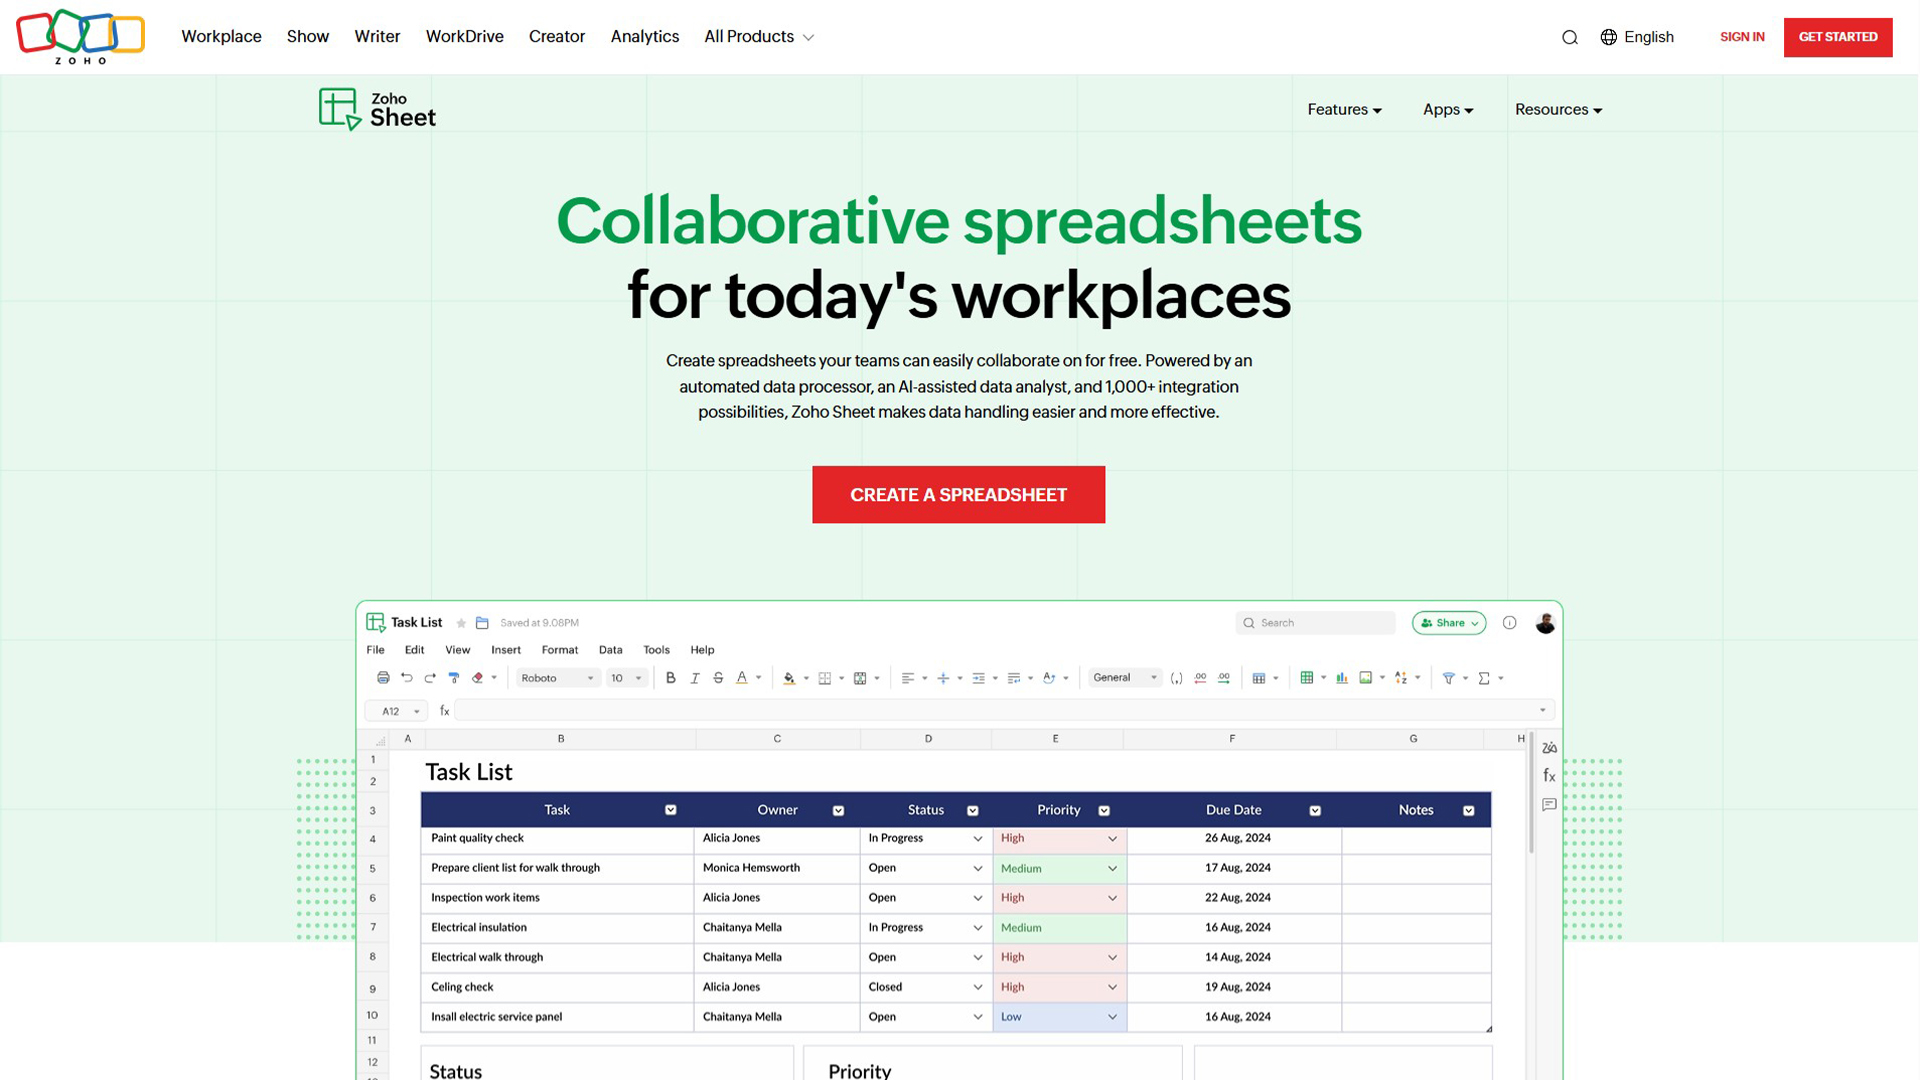1920x1080 pixels.
Task: Click the GET STARTED button
Action: 1838,37
